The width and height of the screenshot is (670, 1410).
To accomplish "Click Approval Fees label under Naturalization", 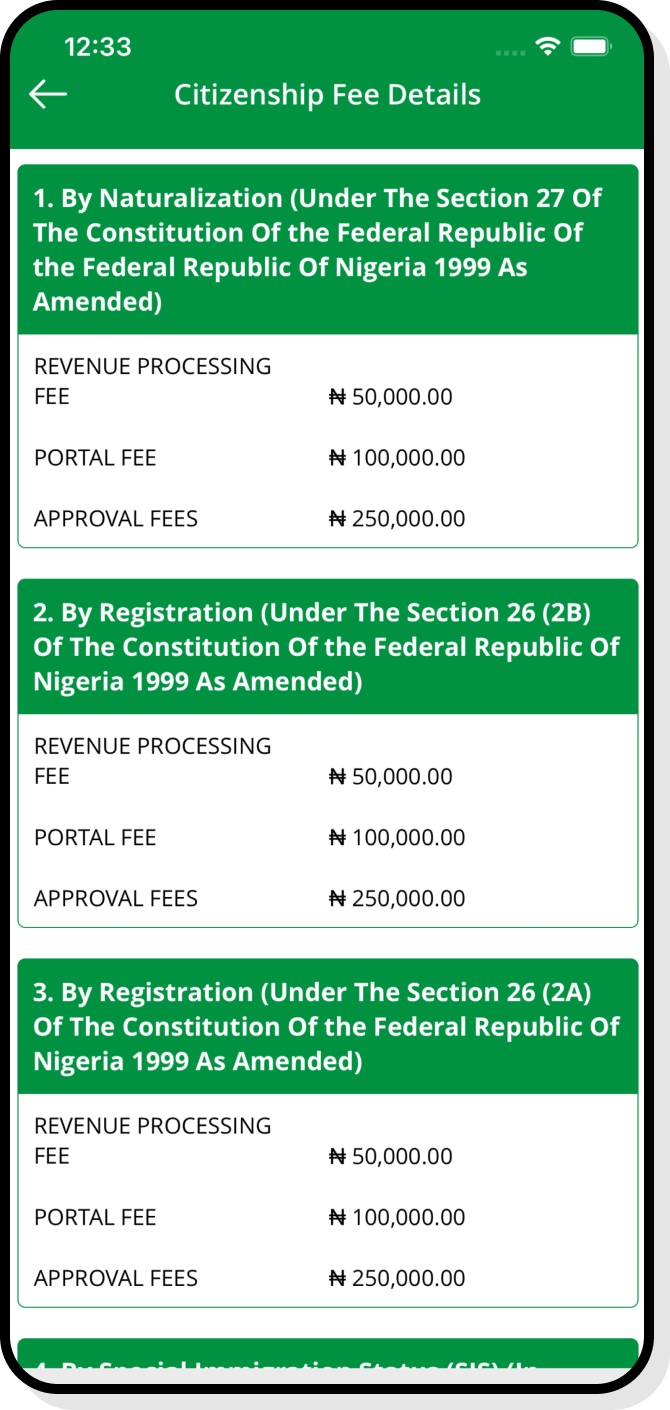I will 116,519.
